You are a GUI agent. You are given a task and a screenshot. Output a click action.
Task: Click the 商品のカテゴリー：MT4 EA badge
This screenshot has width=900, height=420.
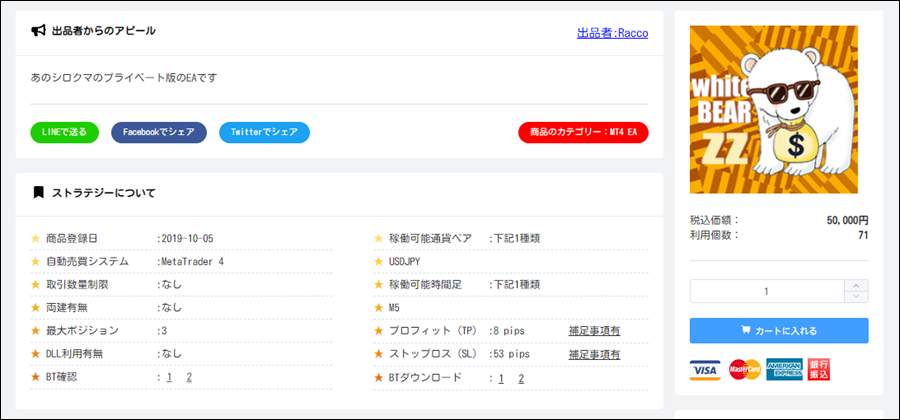tap(583, 132)
